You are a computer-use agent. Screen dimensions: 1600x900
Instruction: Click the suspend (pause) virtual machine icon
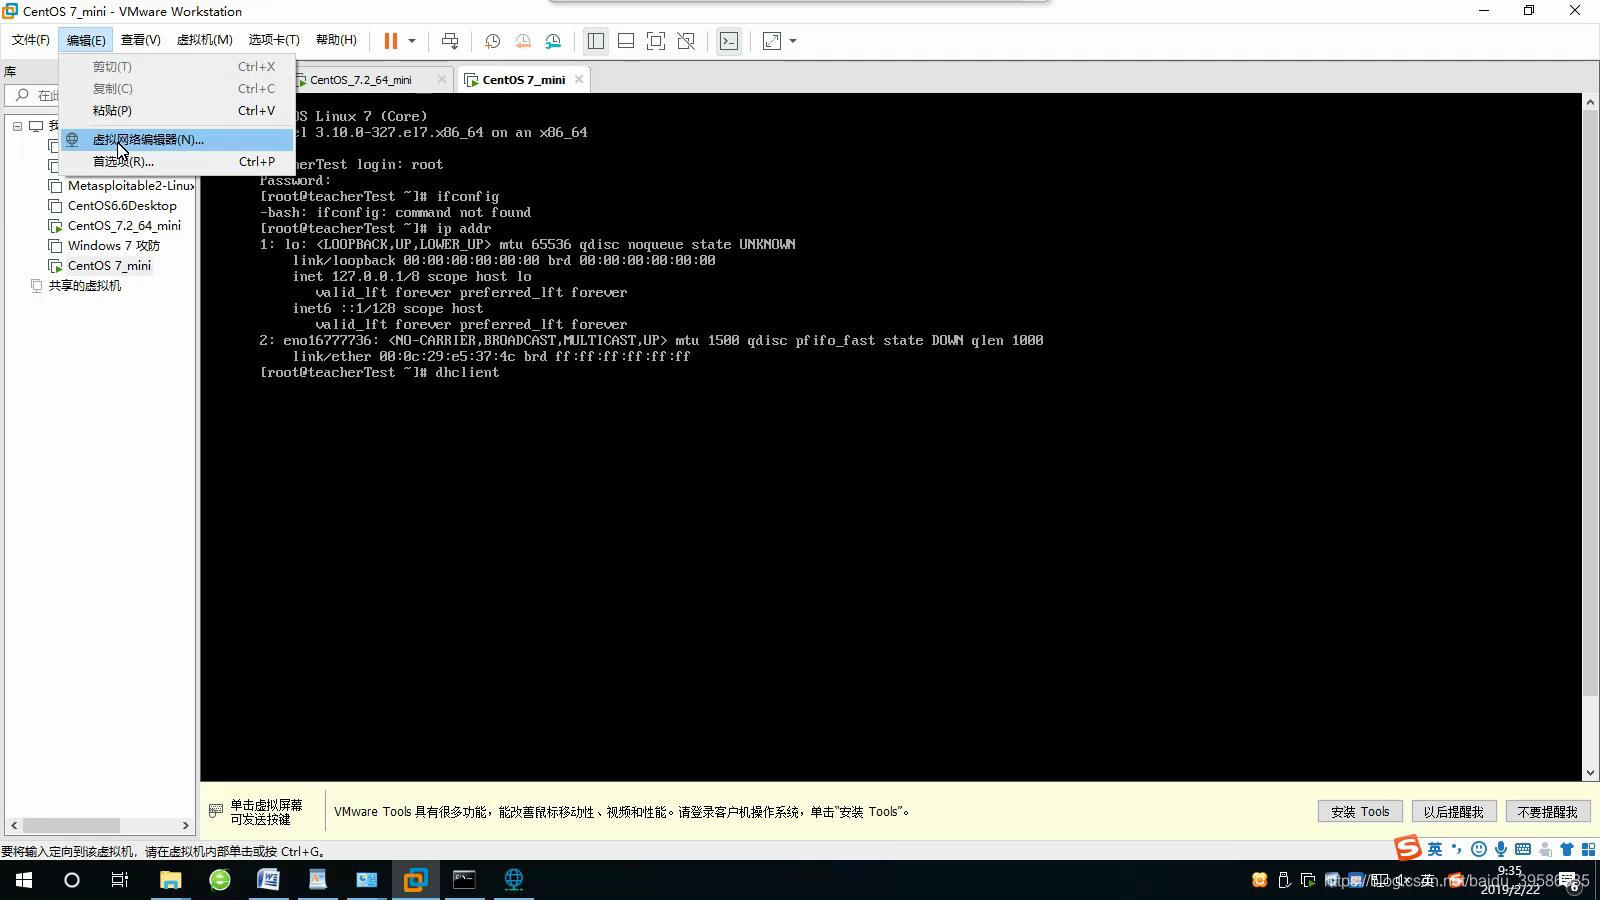(391, 41)
